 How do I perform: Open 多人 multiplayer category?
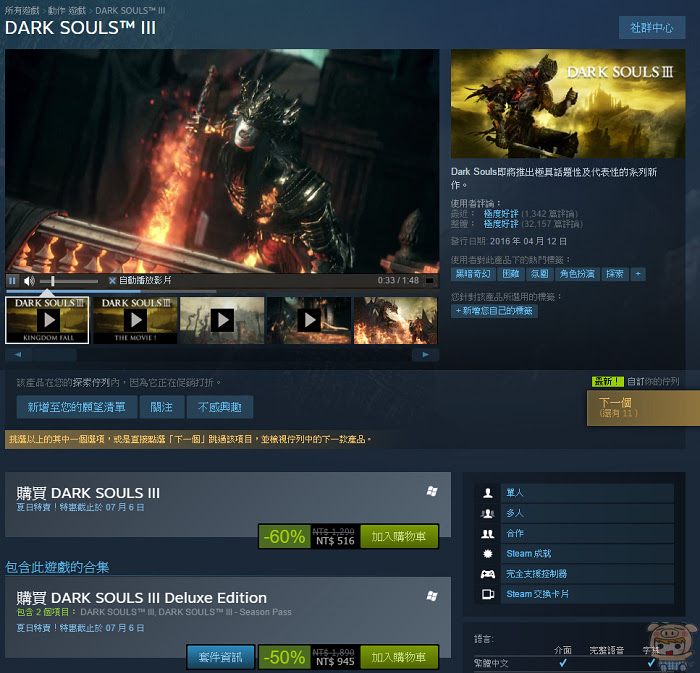587,513
